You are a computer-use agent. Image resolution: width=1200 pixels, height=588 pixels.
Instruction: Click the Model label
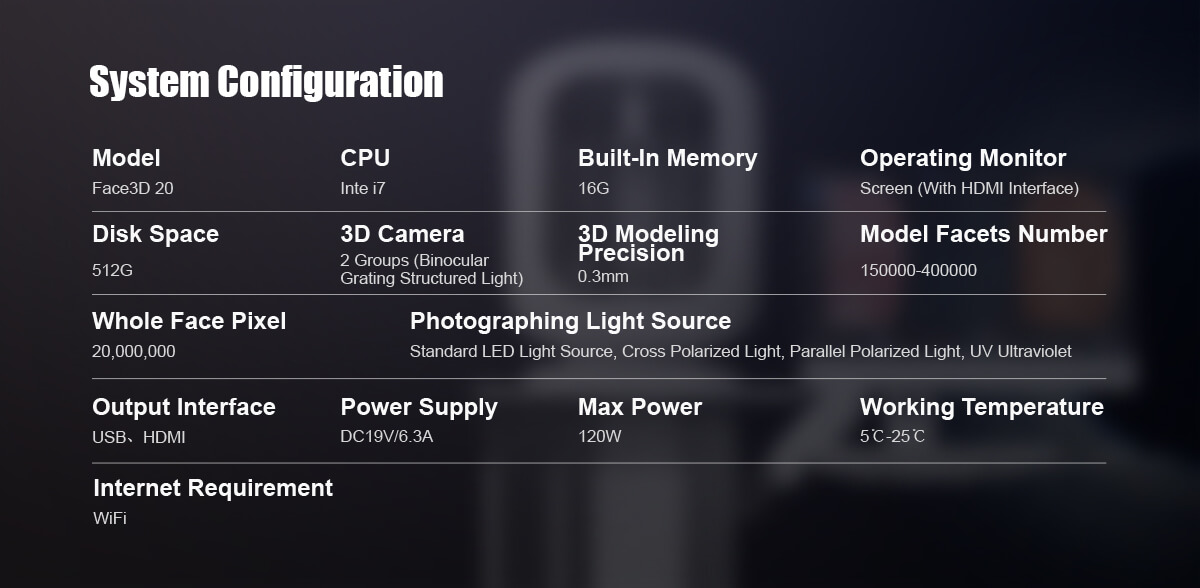tap(126, 158)
